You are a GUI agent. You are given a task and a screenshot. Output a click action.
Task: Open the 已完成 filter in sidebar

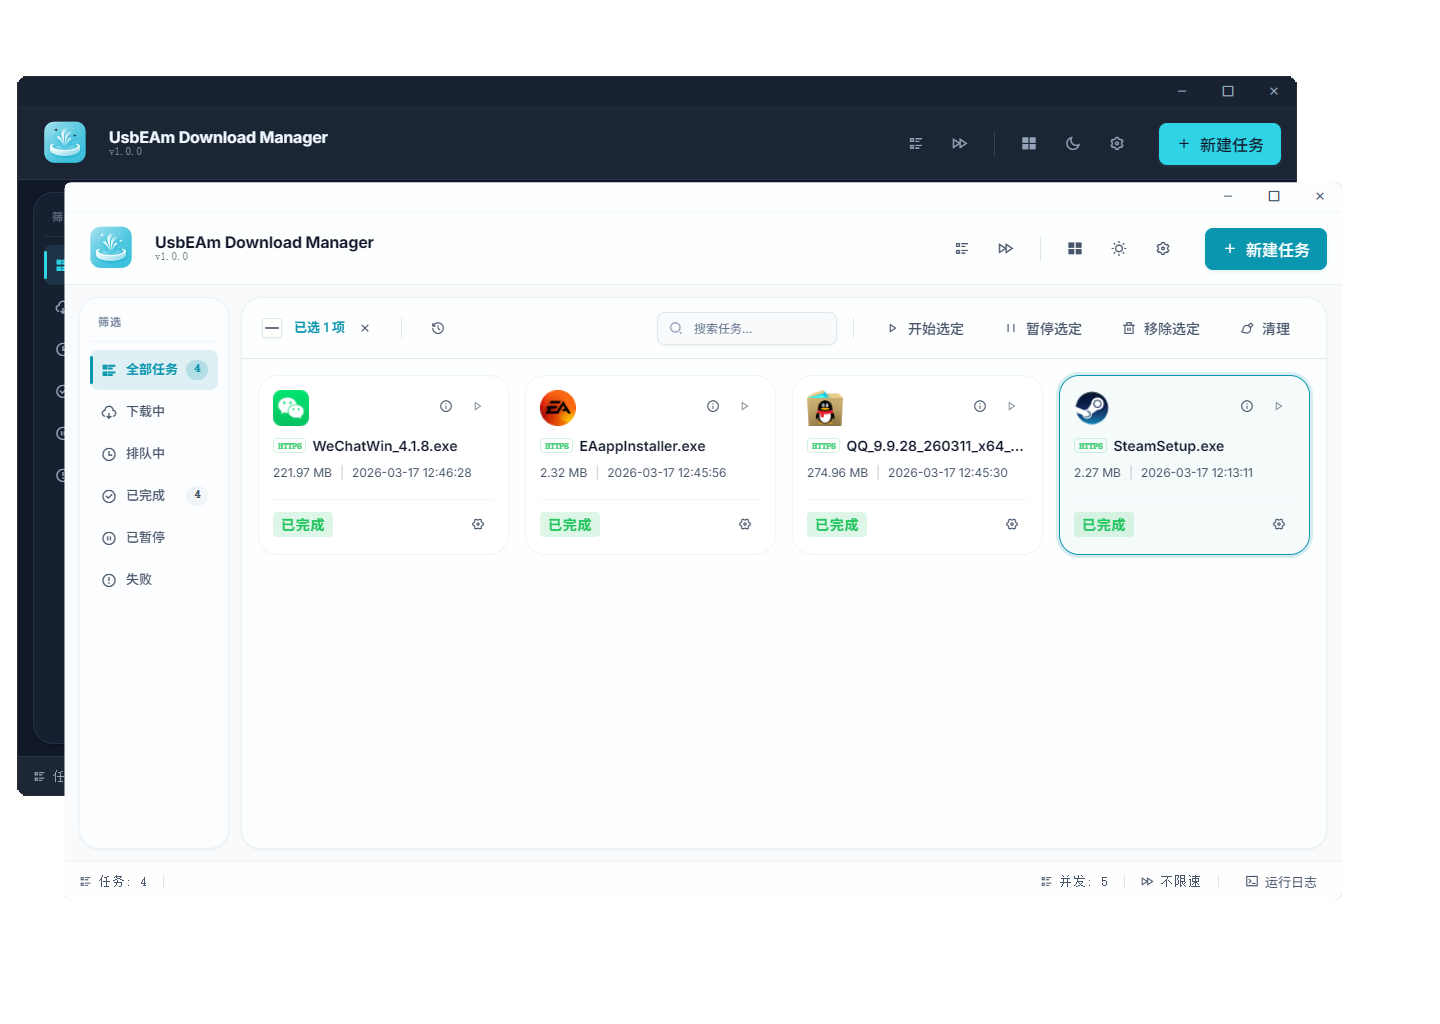(145, 496)
